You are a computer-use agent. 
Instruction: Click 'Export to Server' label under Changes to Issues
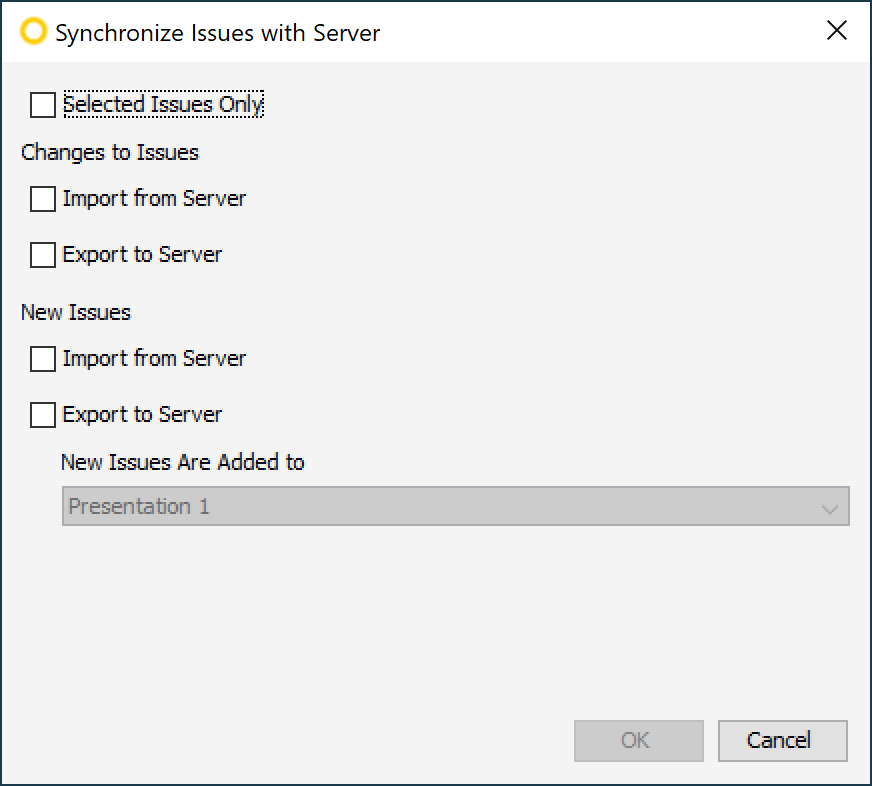pos(142,254)
